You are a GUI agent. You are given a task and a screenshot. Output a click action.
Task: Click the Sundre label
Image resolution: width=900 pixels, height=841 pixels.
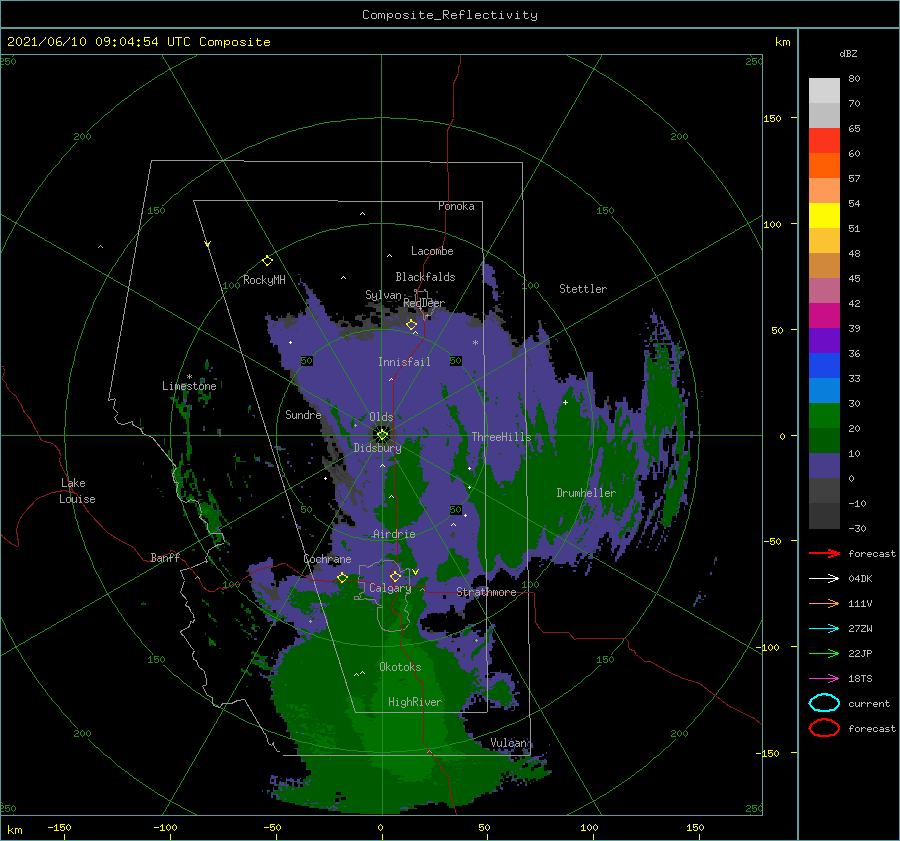pyautogui.click(x=303, y=414)
